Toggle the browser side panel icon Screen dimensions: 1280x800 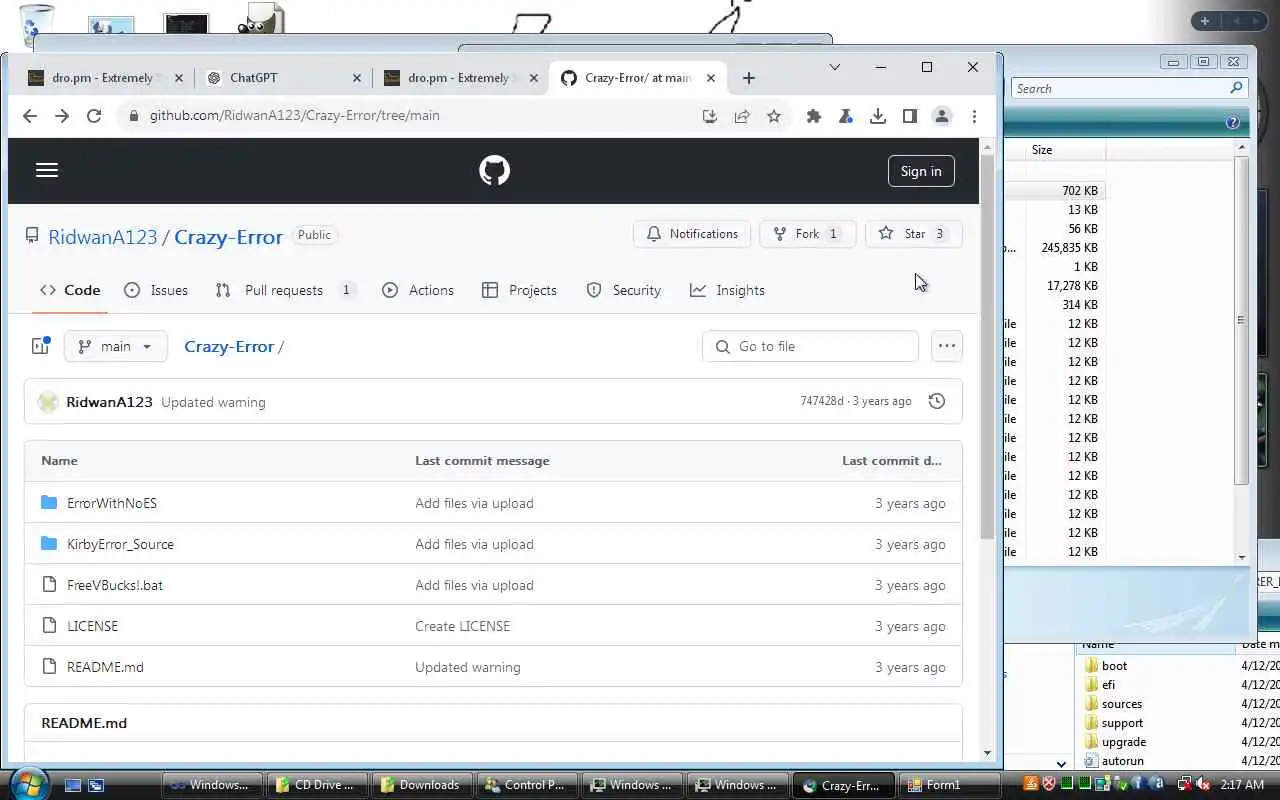pos(910,116)
